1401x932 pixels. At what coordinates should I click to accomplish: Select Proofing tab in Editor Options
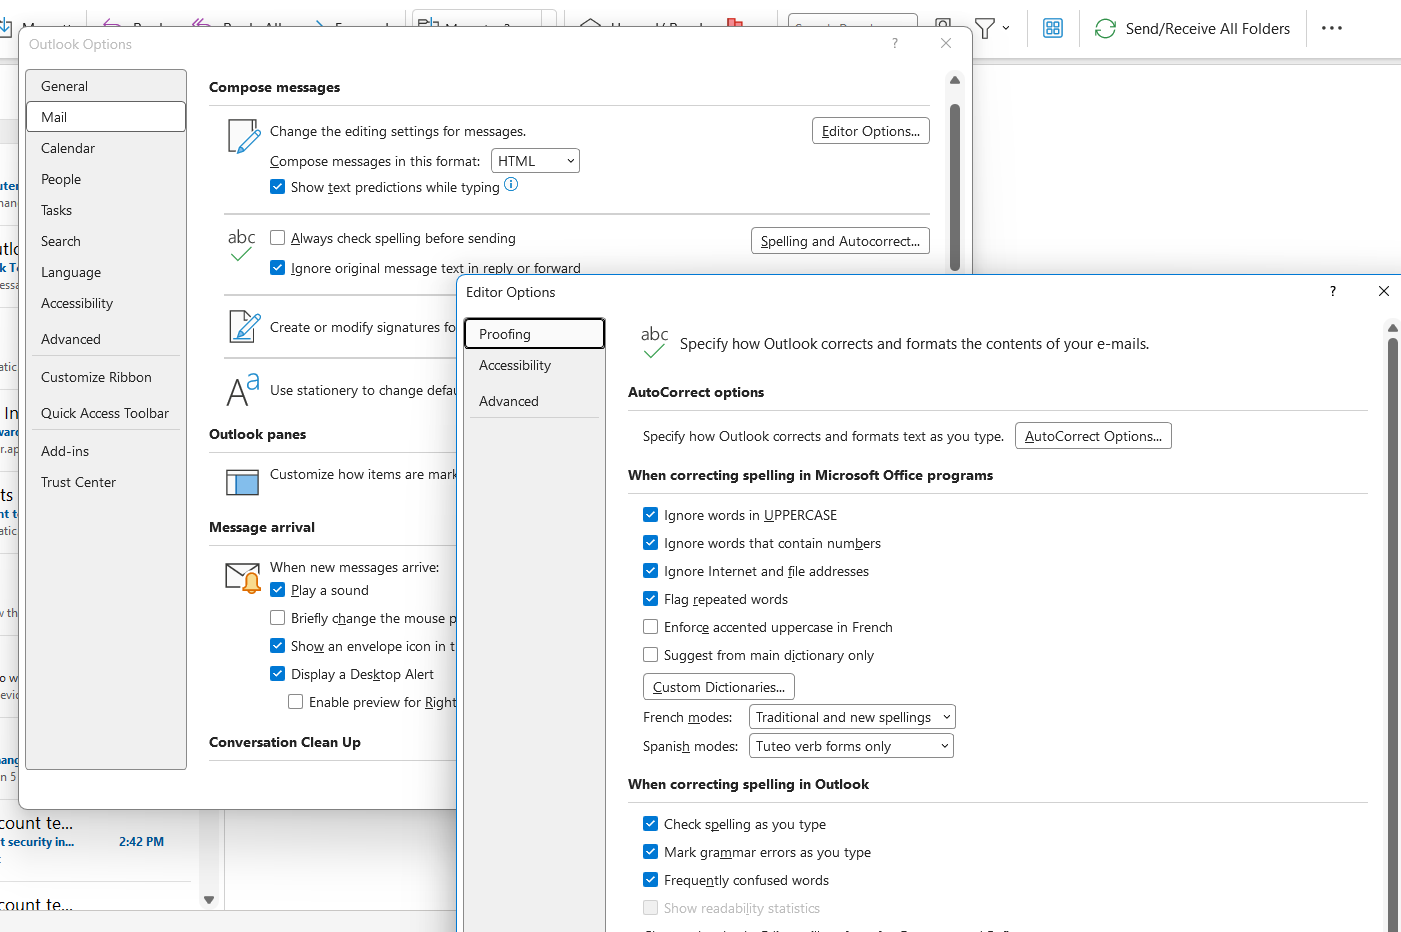pos(535,334)
